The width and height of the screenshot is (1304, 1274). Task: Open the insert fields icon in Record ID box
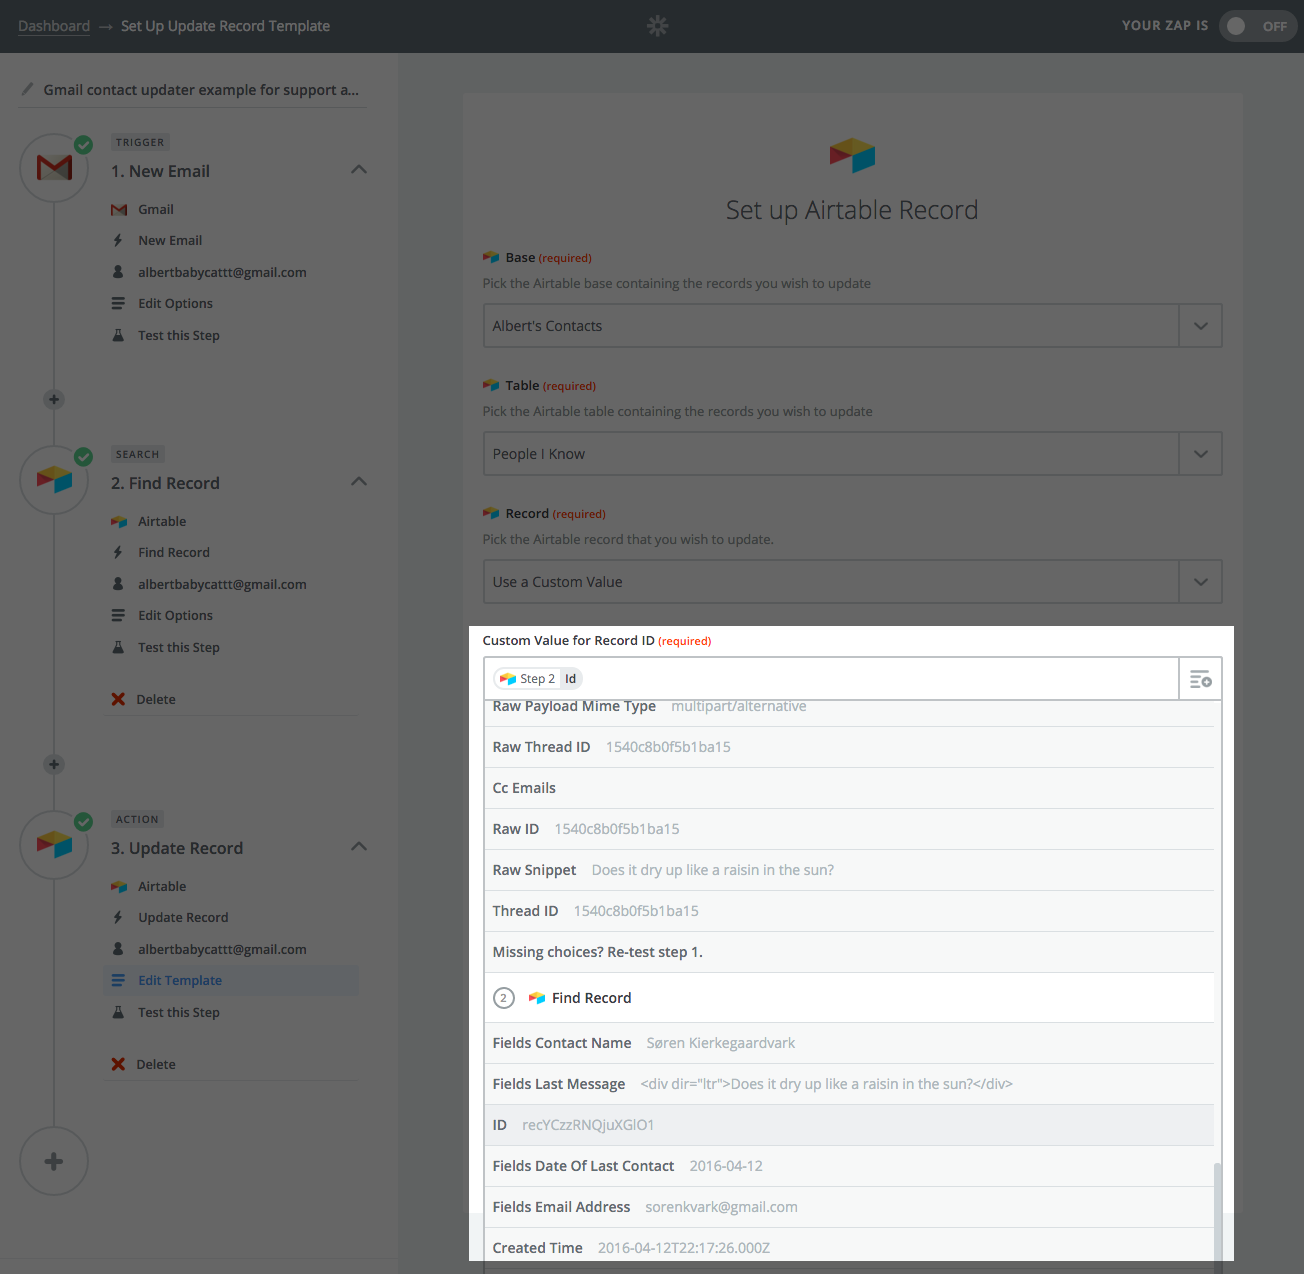1200,679
